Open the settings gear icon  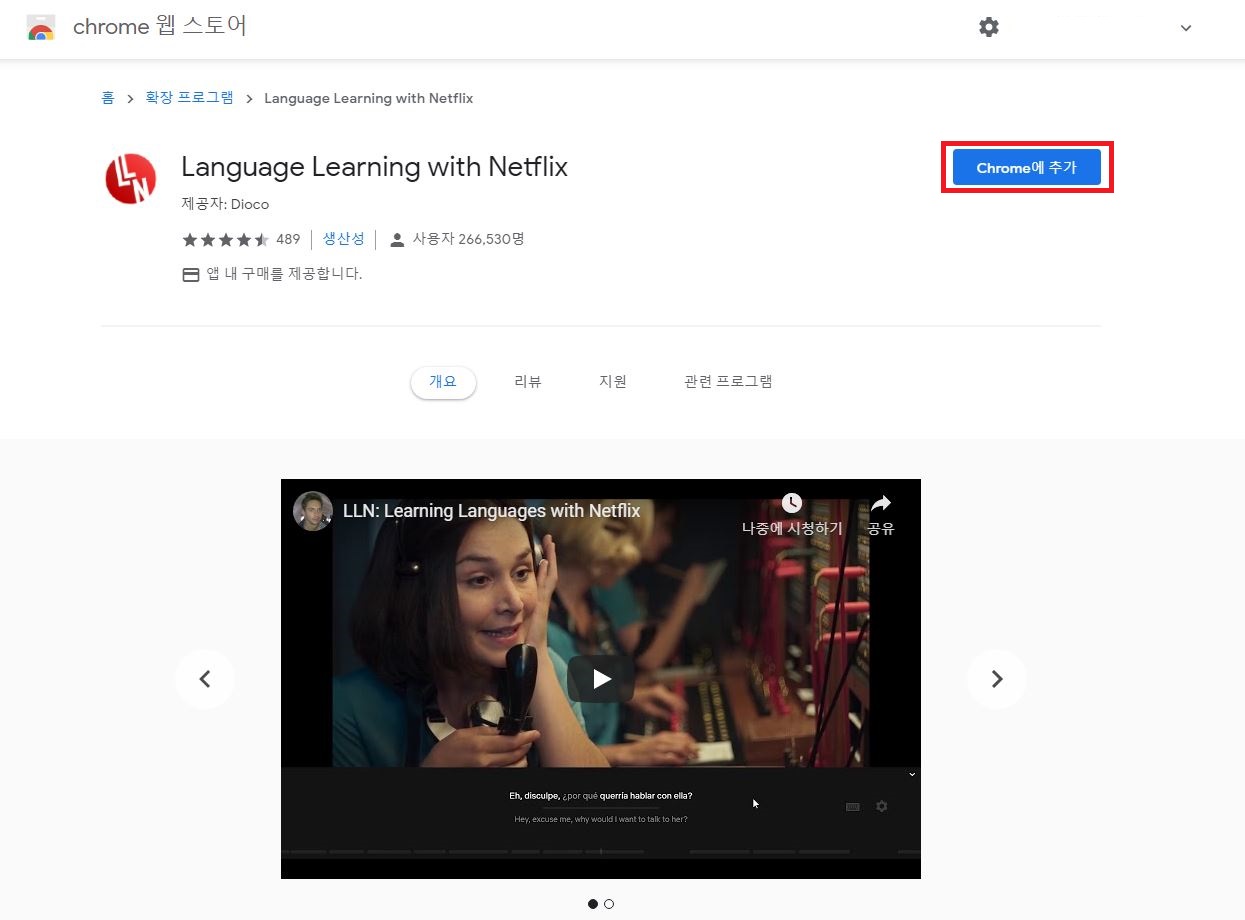989,27
